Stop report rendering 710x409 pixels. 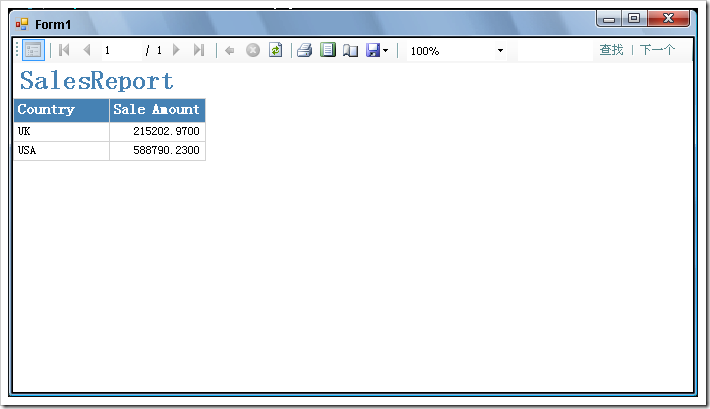[x=253, y=50]
